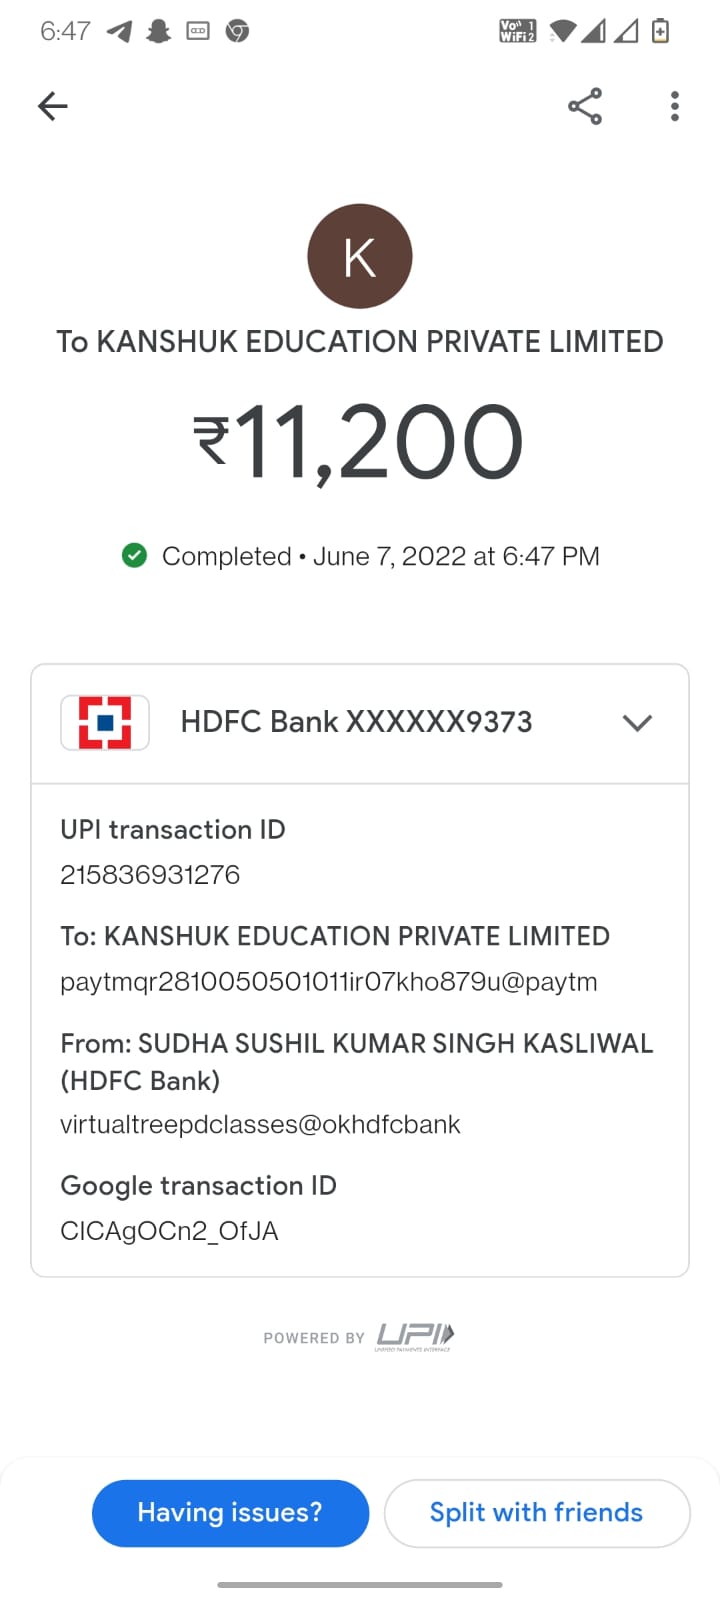Tap the HDFC Bank XXXXXX9373 account row
The height and width of the screenshot is (1600, 720).
(x=356, y=722)
